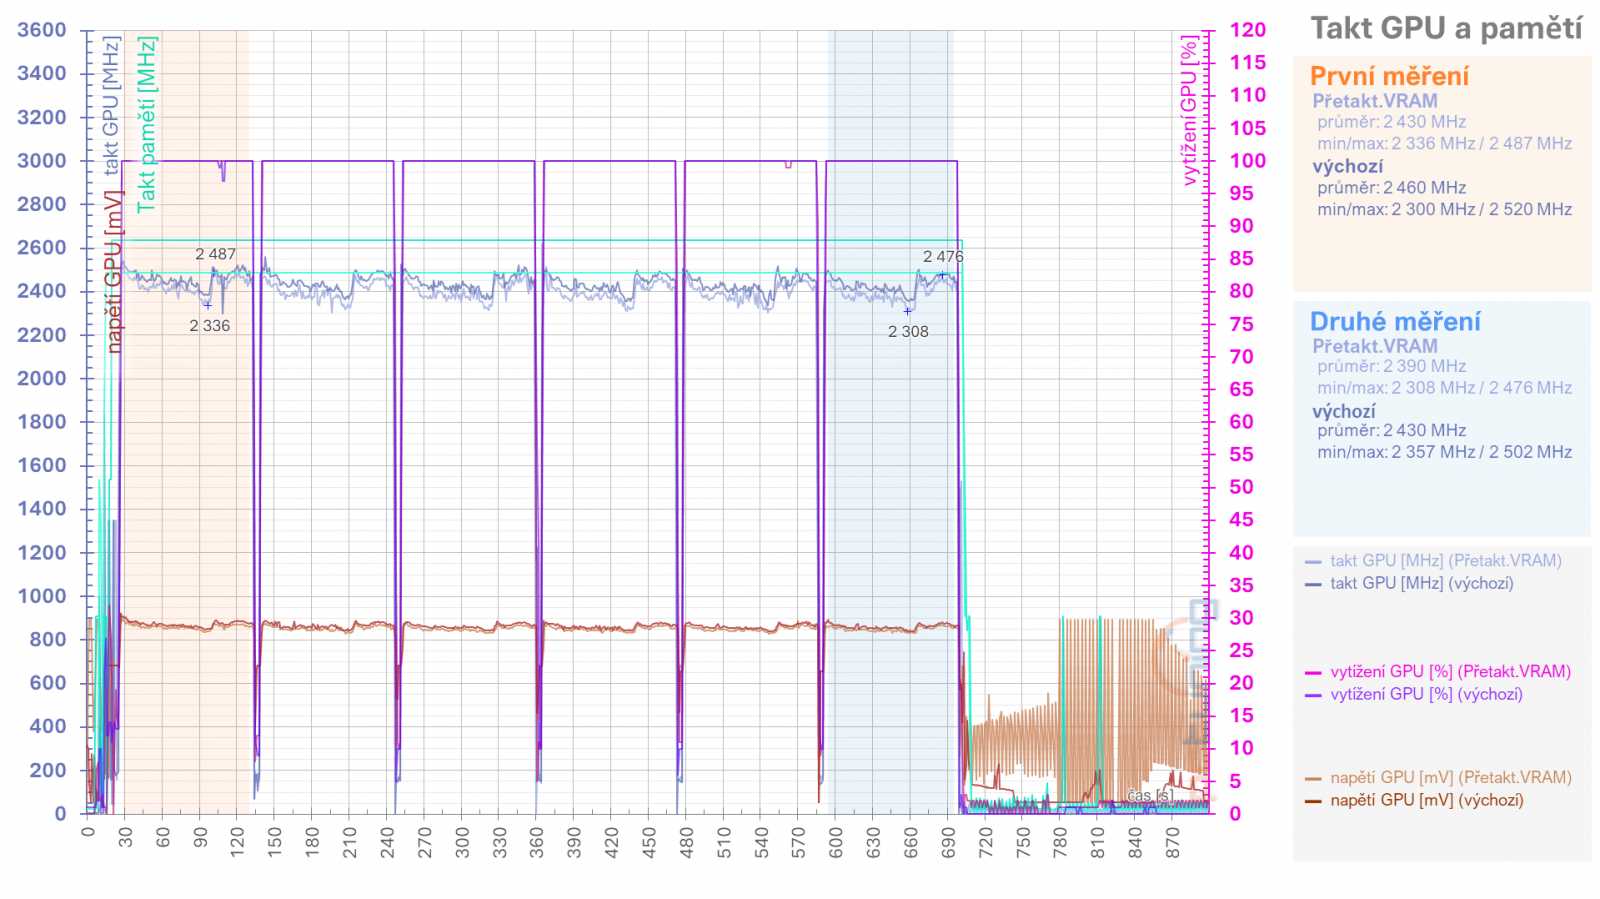Select the 'První měření' heading
Viewport: 1600px width, 899px height.
1389,76
